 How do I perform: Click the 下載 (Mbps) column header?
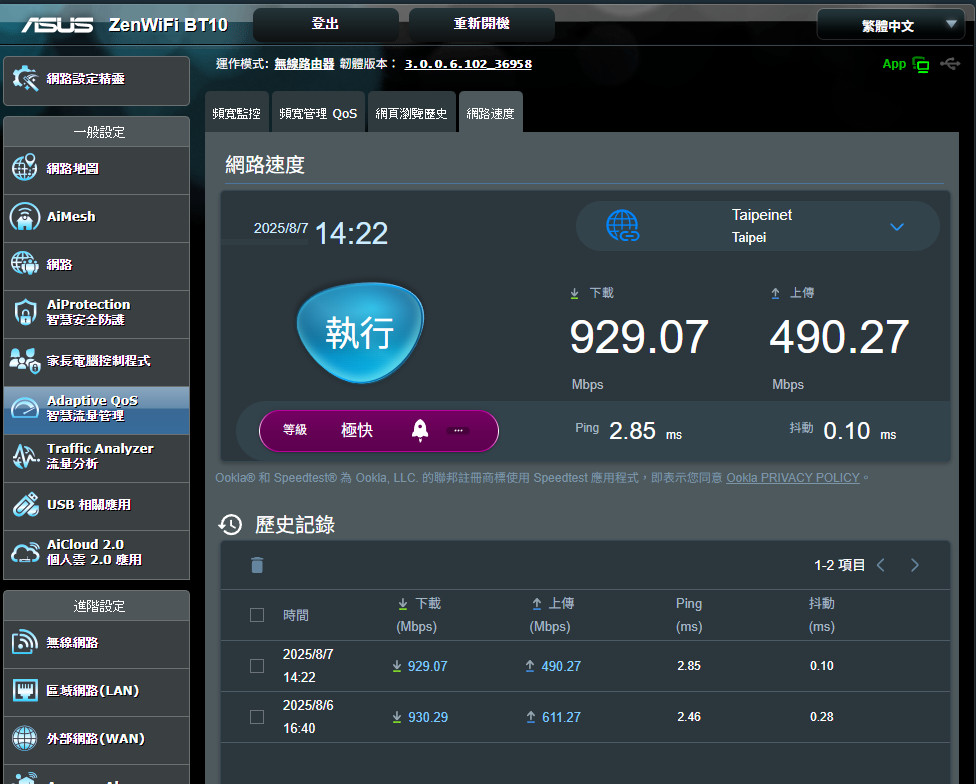418,615
